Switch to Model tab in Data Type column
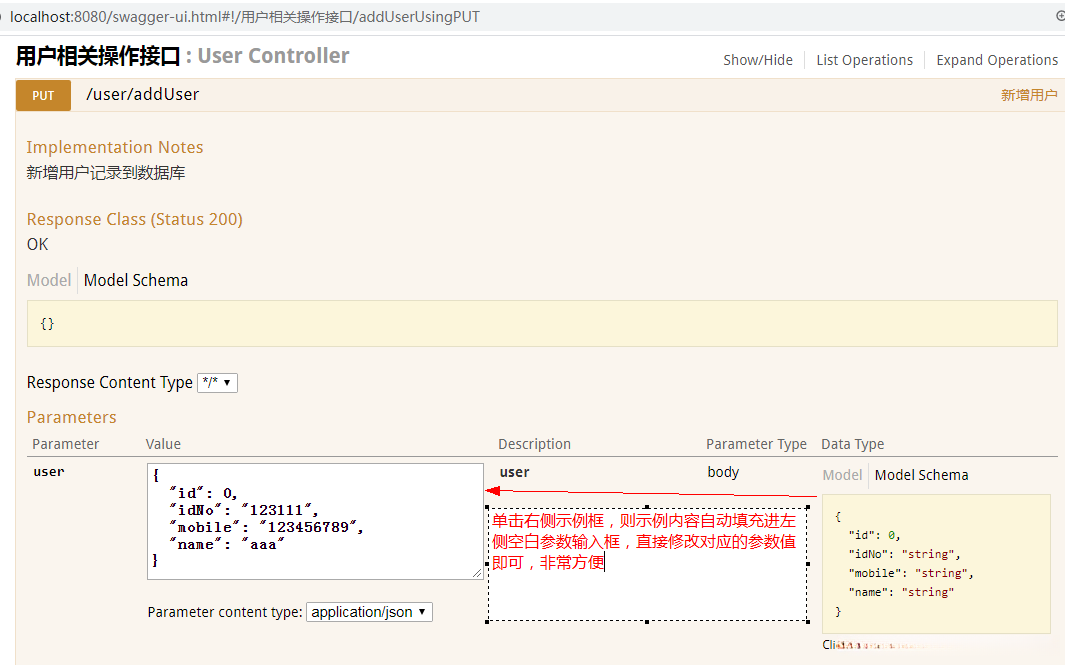Viewport: 1065px width, 665px height. (x=842, y=475)
